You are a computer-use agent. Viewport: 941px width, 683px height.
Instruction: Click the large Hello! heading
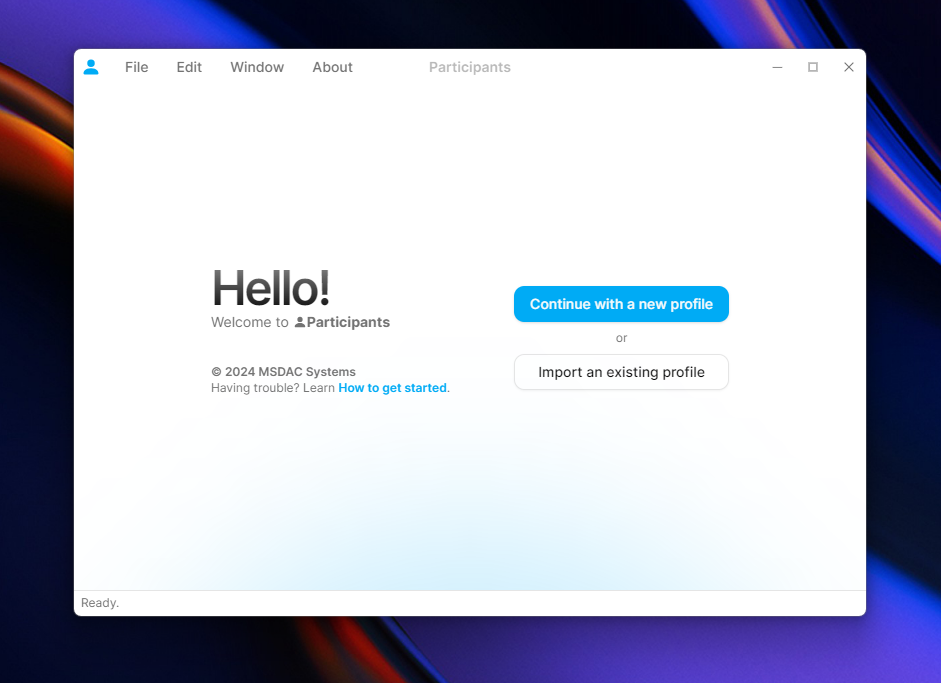pos(270,288)
